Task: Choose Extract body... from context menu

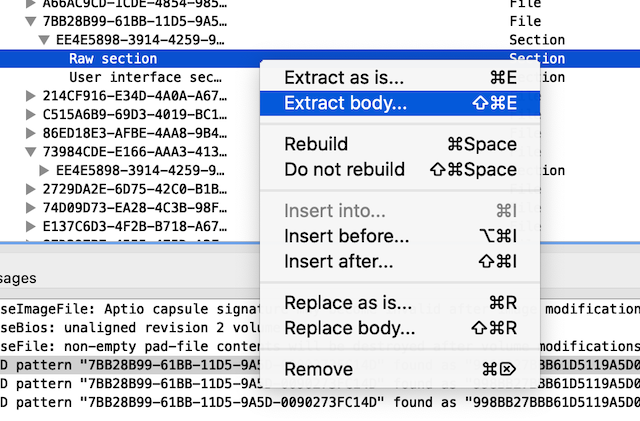Action: (x=400, y=103)
